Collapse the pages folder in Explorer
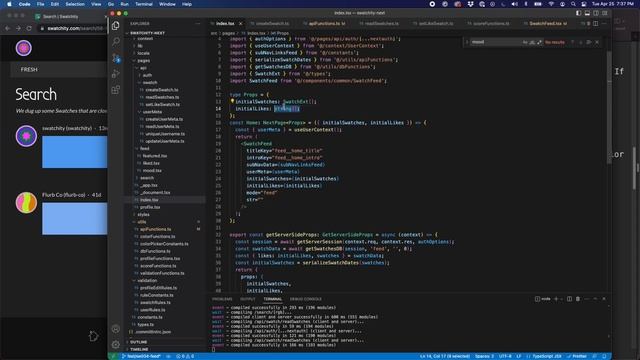640x360 pixels. [144, 60]
